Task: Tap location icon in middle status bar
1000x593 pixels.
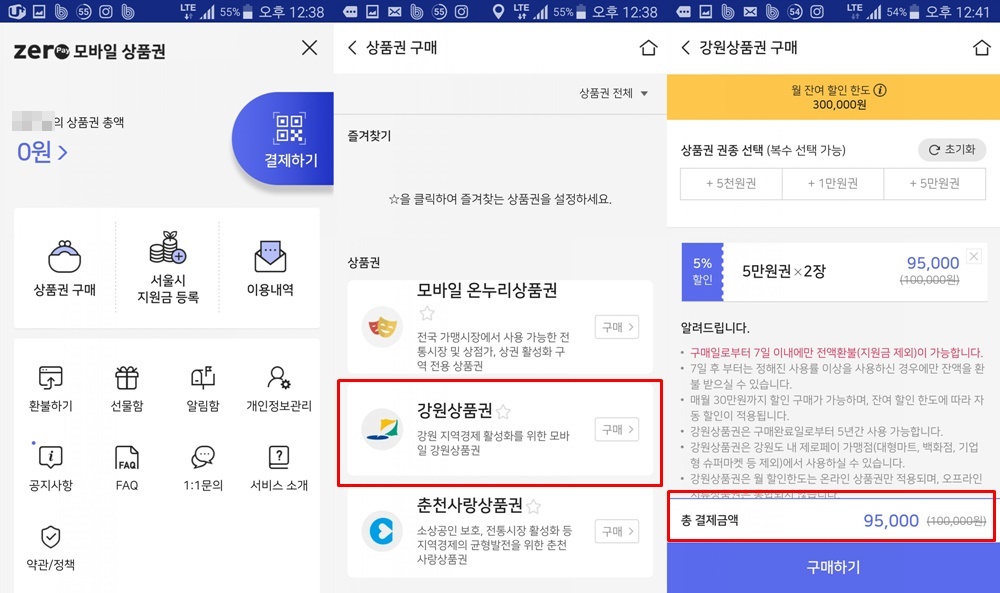Action: coord(498,11)
